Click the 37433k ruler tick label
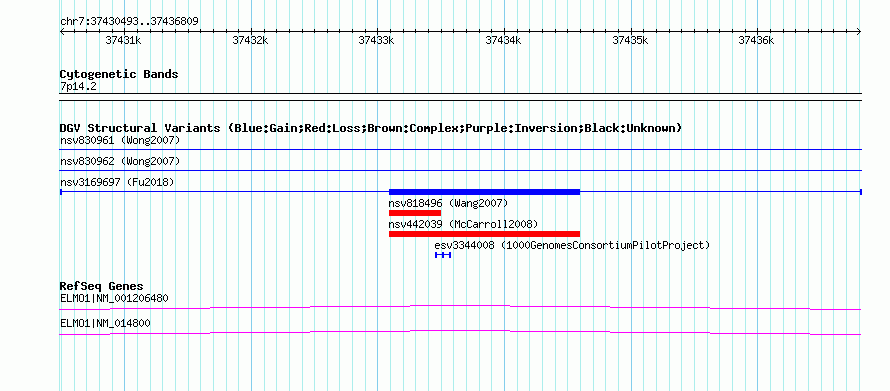 [x=377, y=40]
